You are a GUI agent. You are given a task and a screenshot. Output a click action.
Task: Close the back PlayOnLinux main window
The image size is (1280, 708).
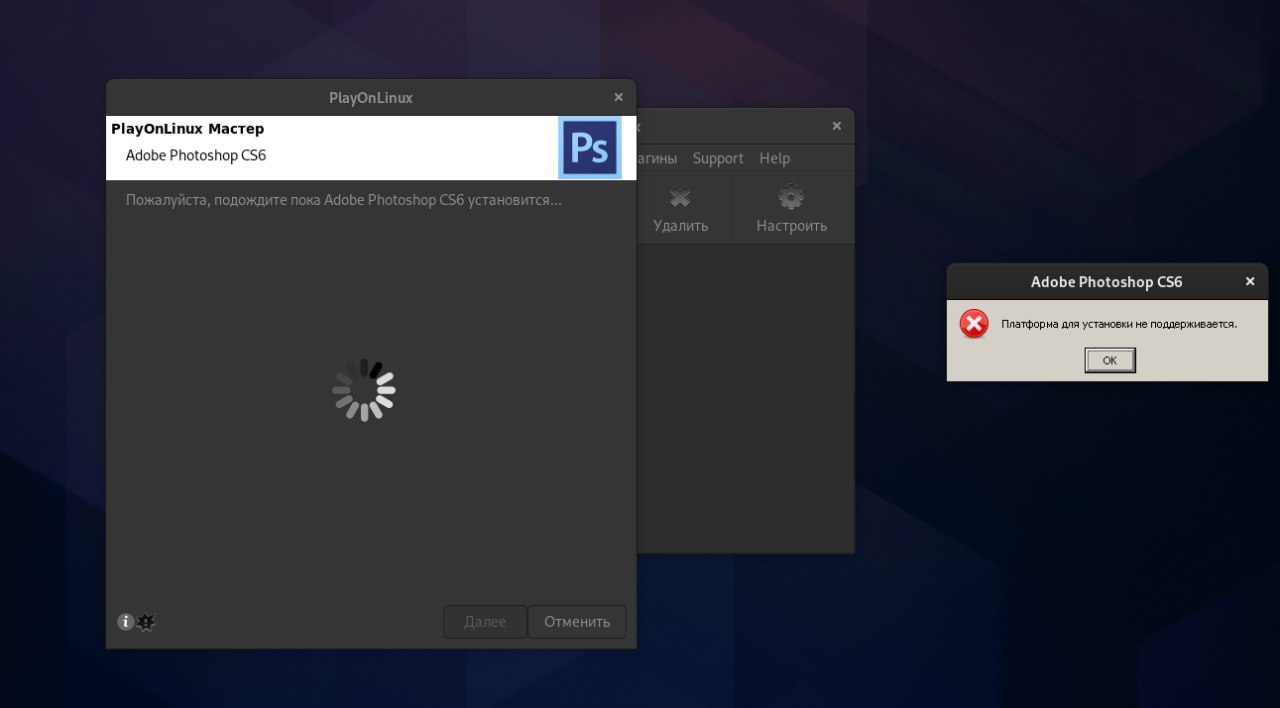click(837, 126)
